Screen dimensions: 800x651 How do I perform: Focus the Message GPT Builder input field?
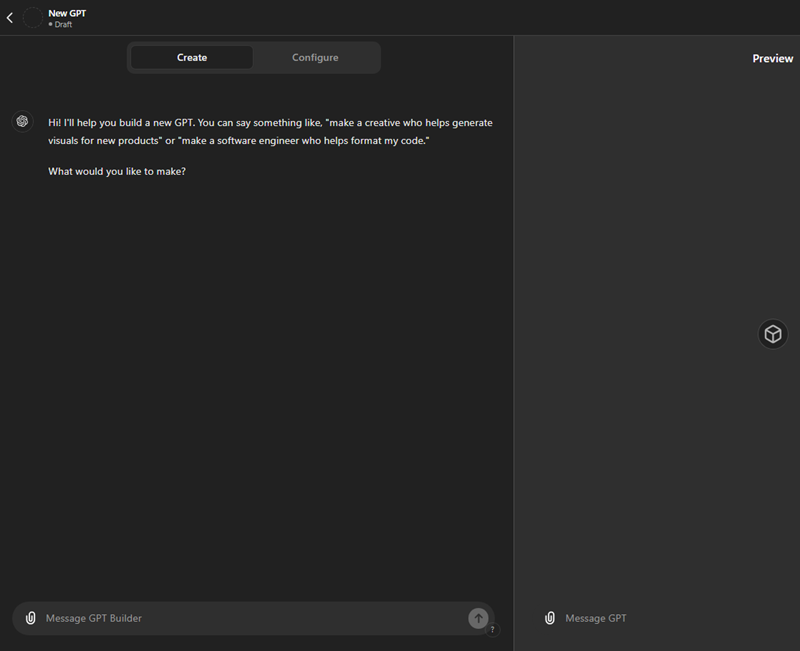click(x=253, y=618)
